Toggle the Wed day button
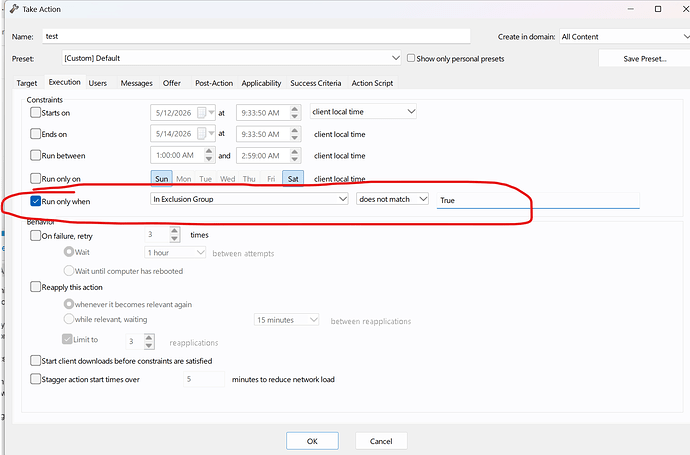 [228, 179]
